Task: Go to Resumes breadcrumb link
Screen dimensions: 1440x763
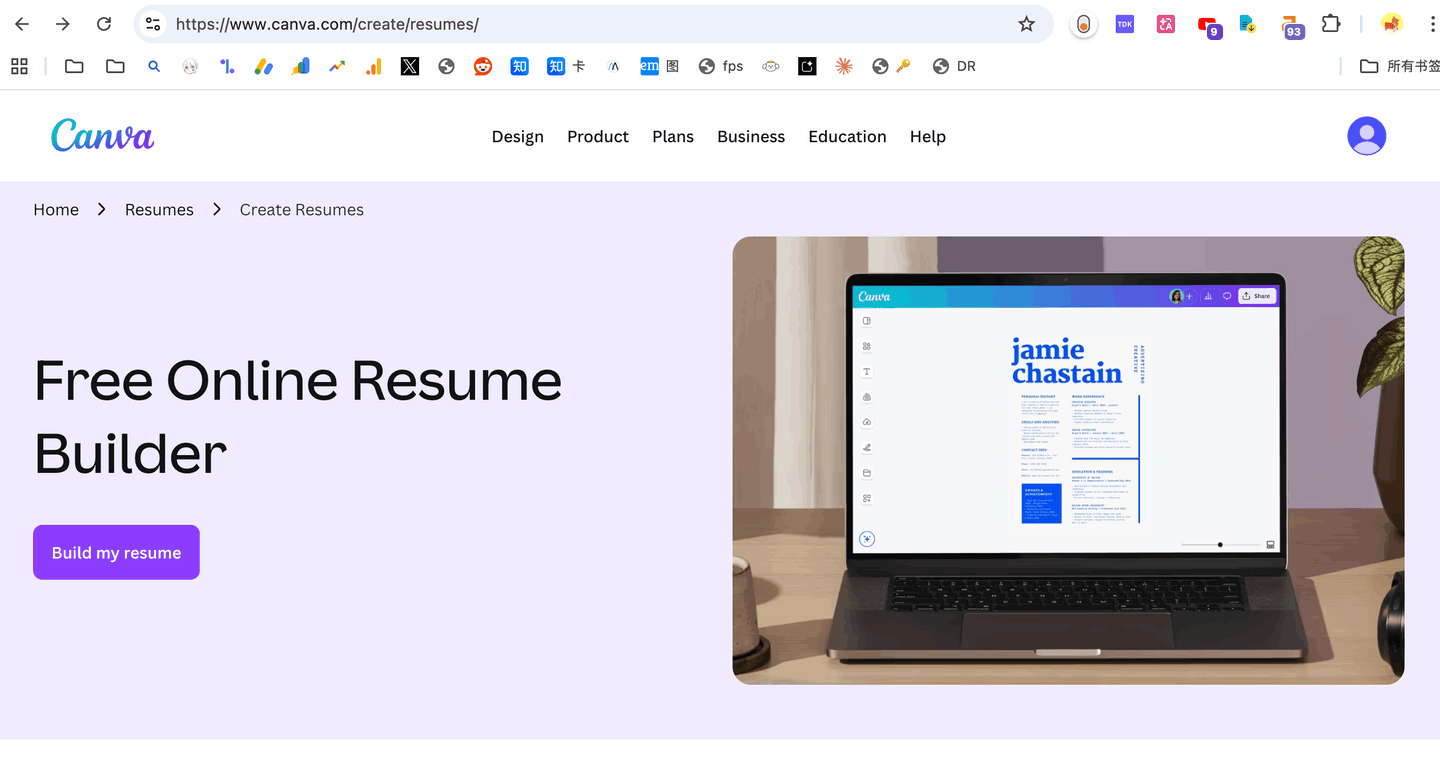Action: pos(159,210)
